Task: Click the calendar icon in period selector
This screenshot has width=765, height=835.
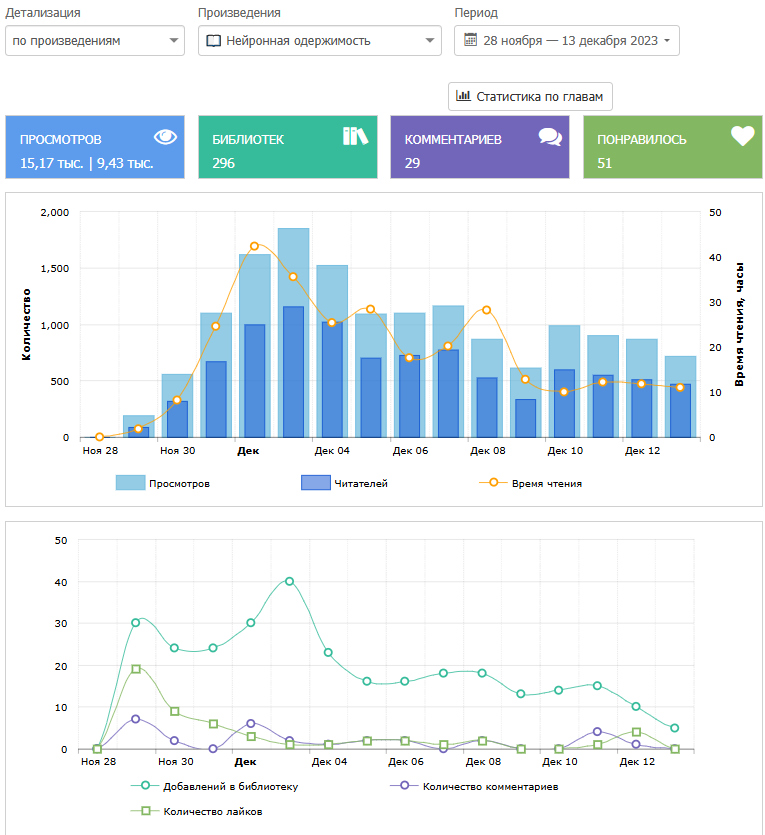Action: pyautogui.click(x=470, y=41)
